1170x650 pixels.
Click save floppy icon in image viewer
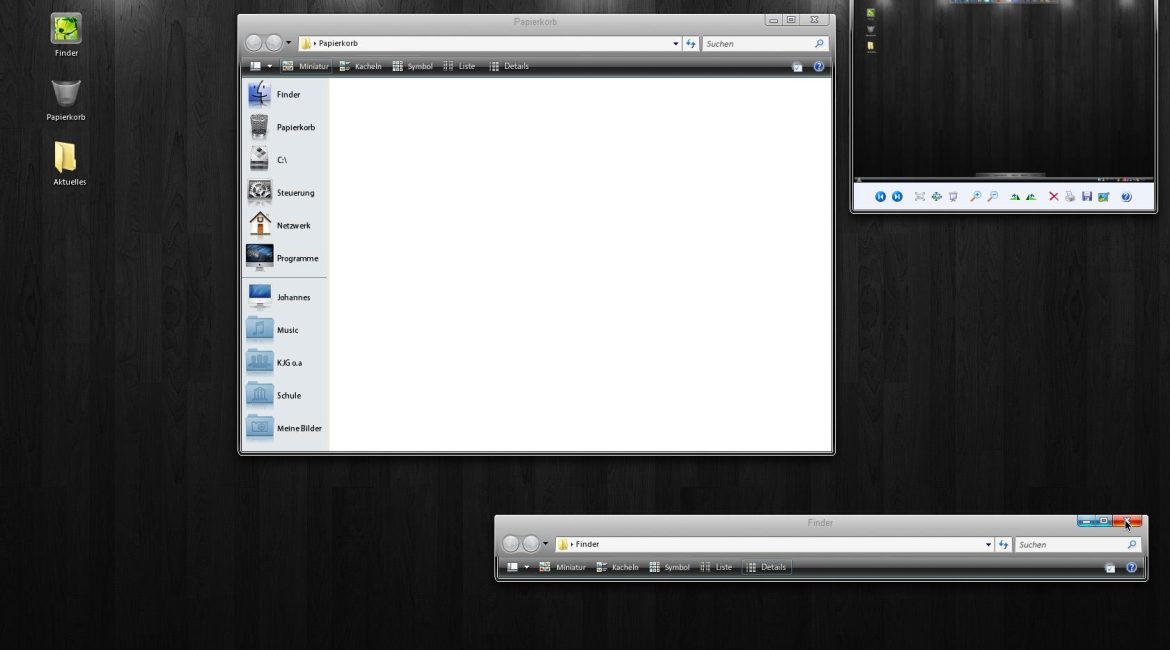(x=1087, y=197)
